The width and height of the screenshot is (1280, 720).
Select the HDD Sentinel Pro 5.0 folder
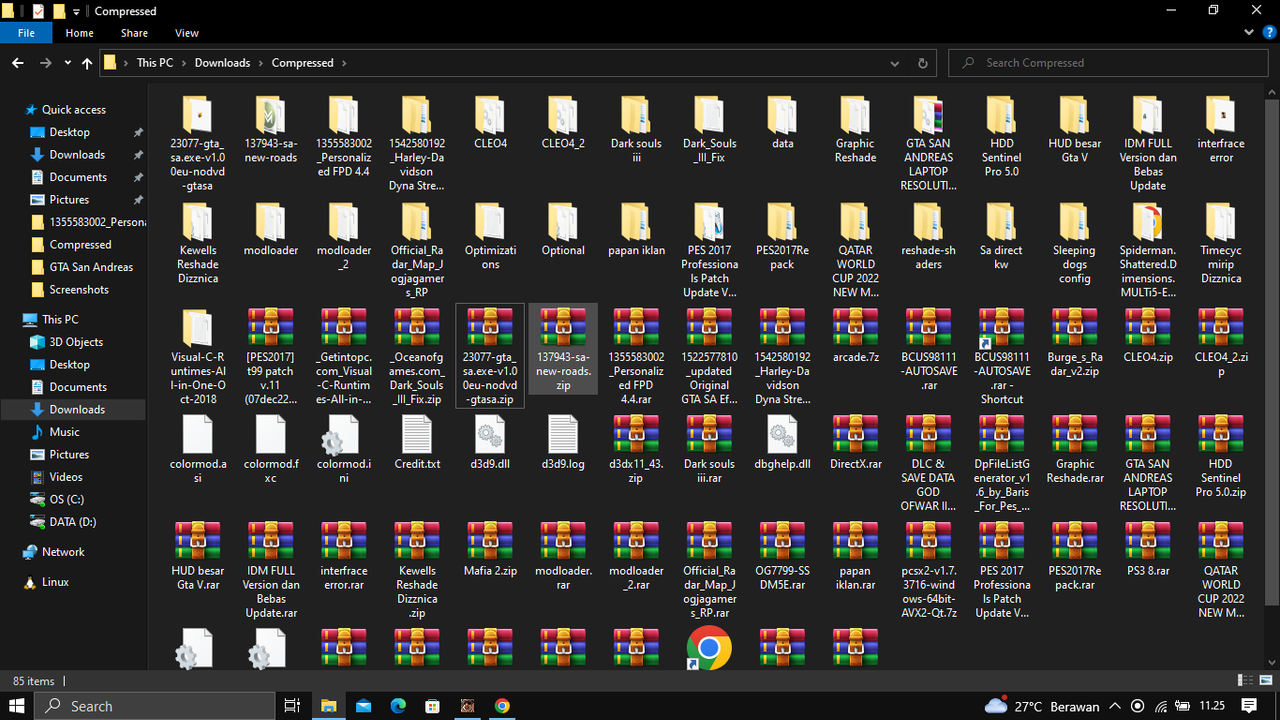(1002, 137)
